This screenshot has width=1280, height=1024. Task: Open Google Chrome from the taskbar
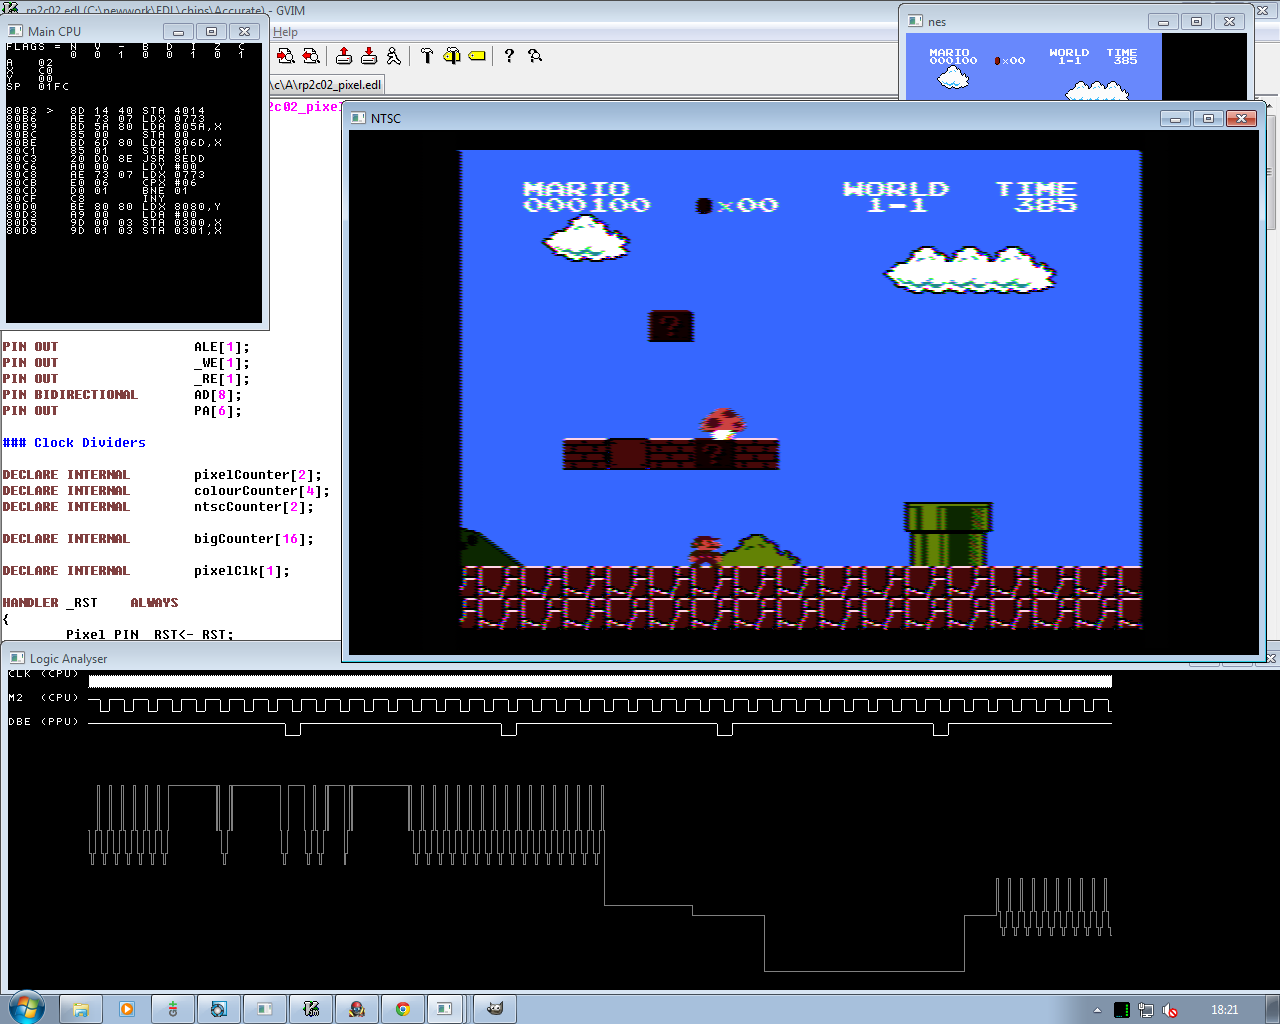coord(403,1009)
